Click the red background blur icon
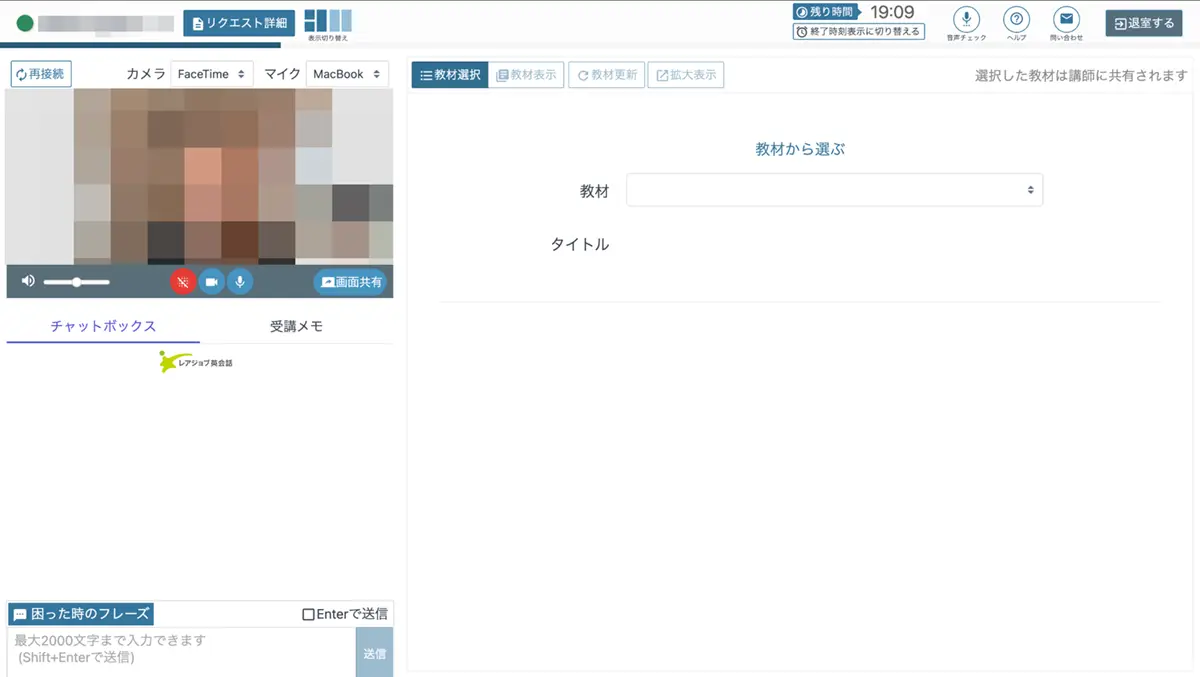 tap(182, 282)
